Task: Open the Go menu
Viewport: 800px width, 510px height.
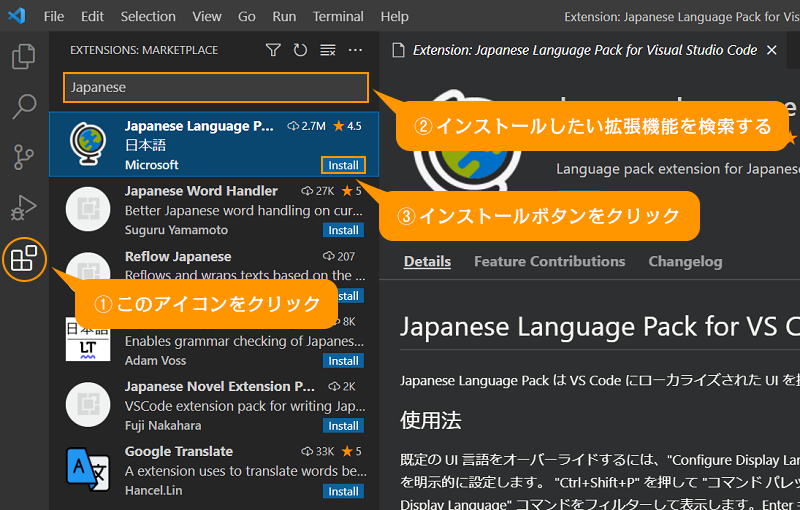Action: (246, 16)
